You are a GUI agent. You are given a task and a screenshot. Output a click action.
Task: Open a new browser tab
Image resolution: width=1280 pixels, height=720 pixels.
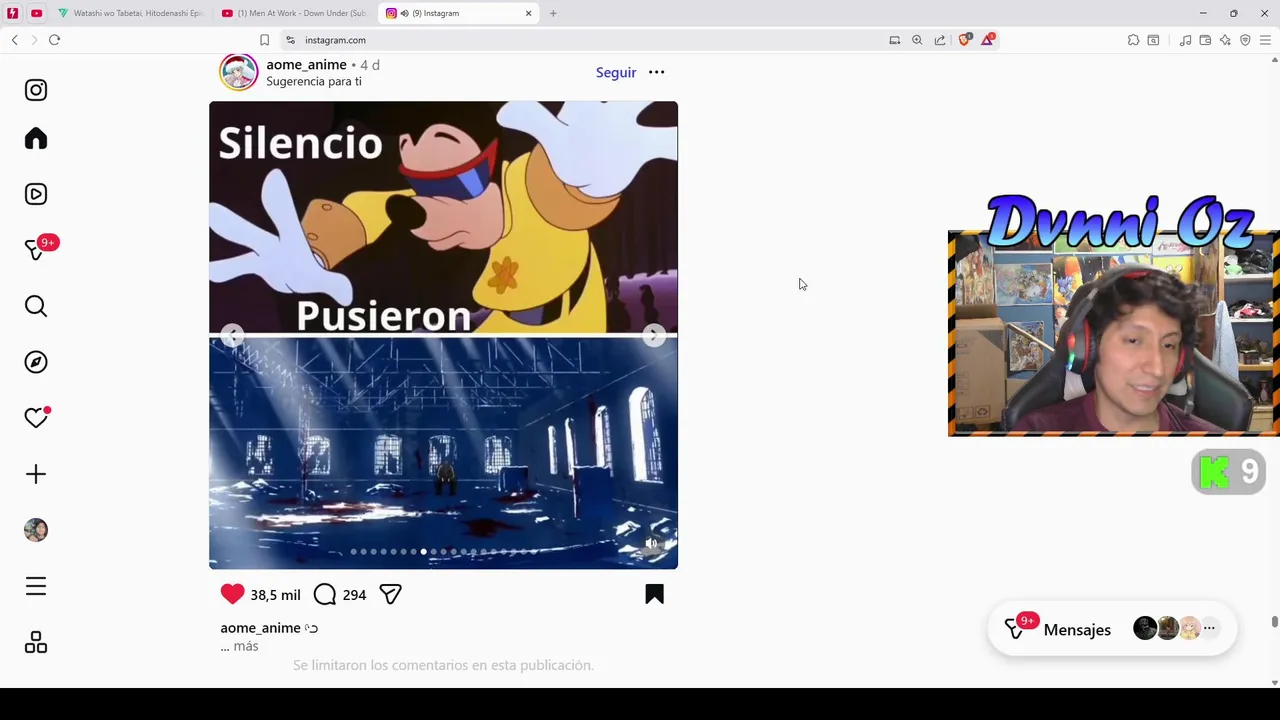coord(553,13)
